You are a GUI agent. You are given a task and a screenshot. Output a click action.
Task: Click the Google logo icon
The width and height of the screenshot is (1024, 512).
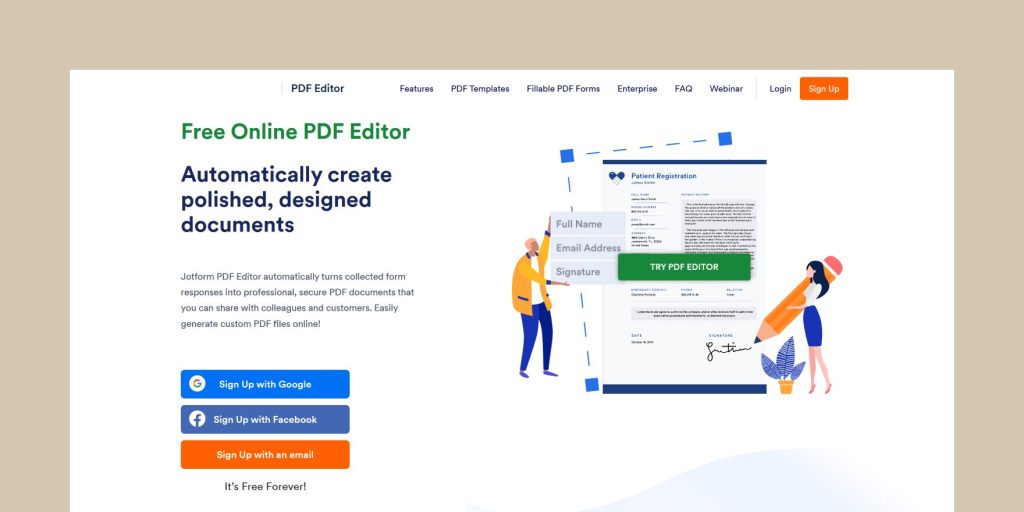(x=197, y=384)
